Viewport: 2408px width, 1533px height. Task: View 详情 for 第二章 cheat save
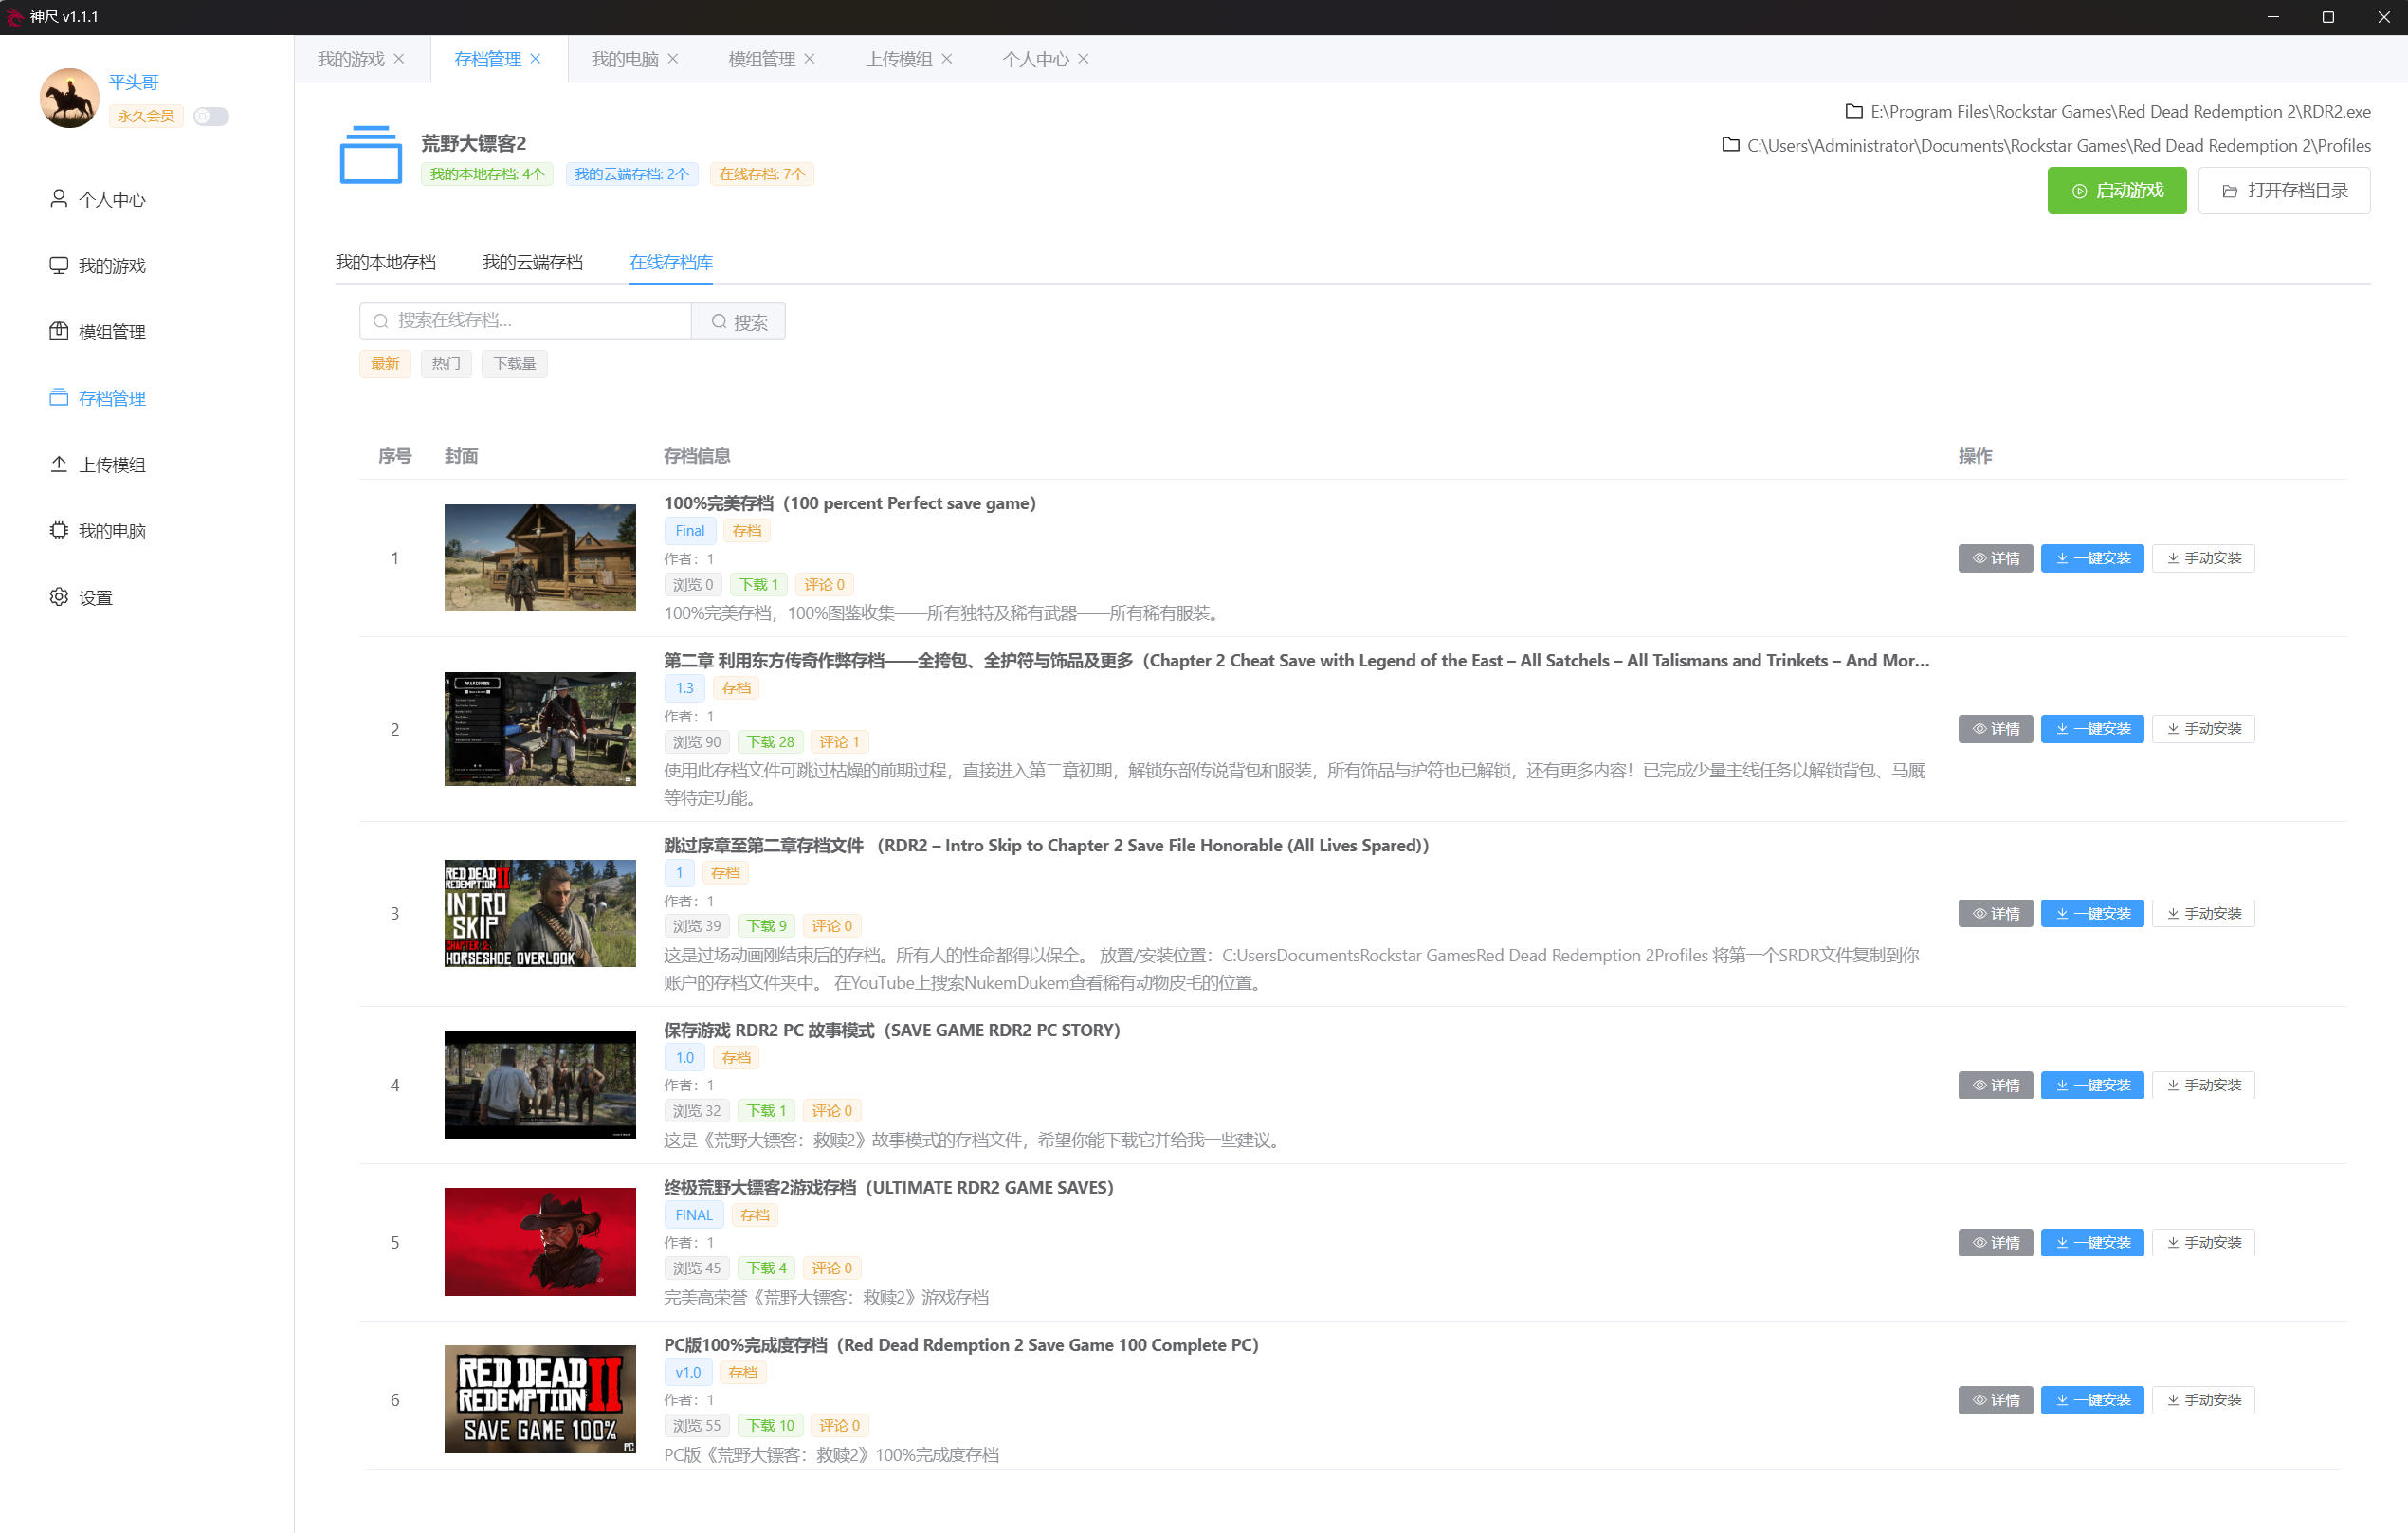(1996, 729)
